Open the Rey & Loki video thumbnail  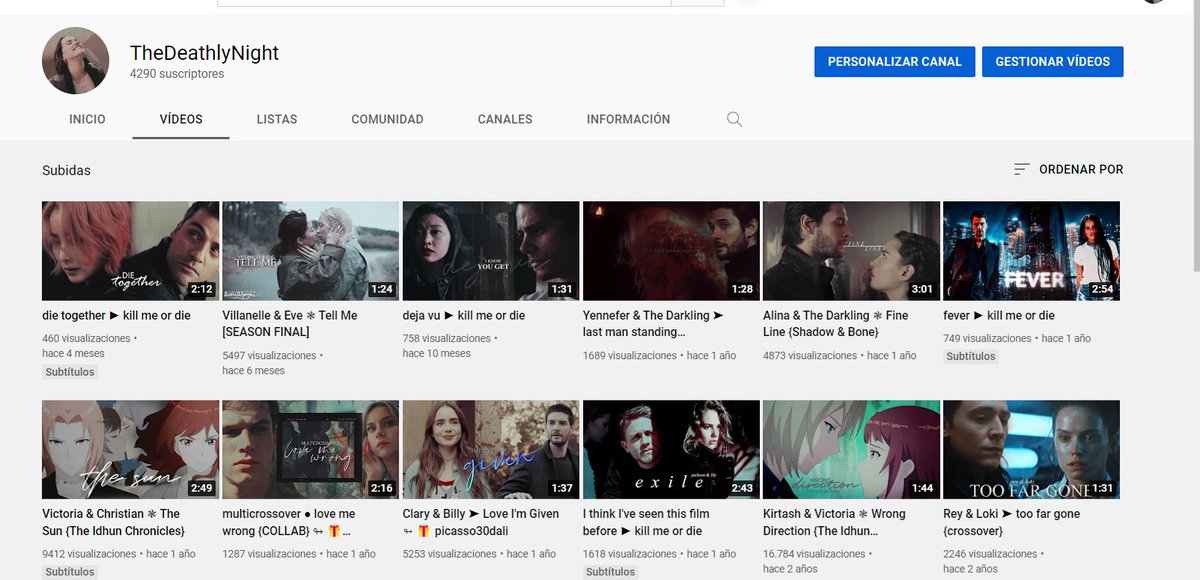click(x=1031, y=450)
